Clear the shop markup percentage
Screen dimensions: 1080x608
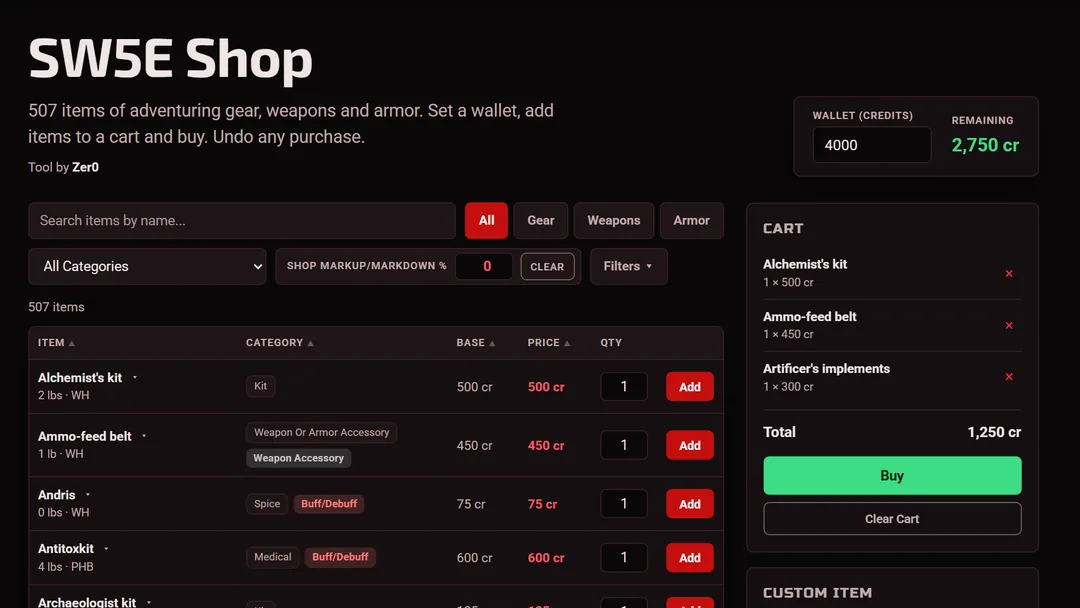[x=548, y=266]
